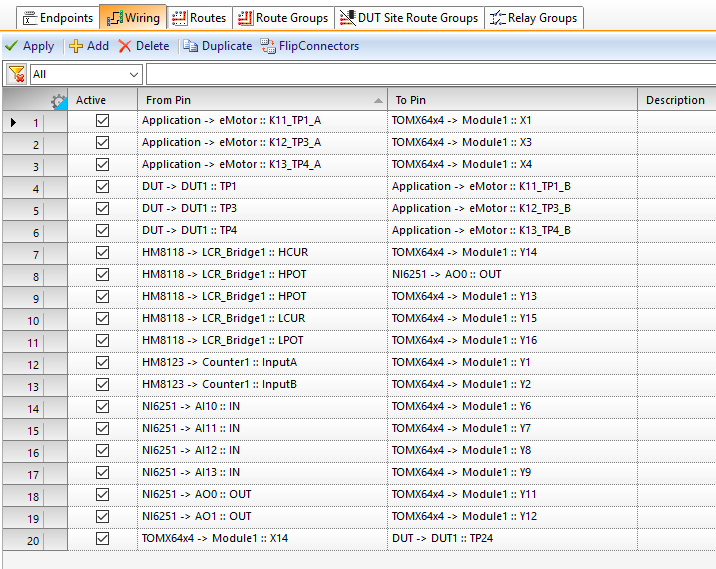Screen dimensions: 716x569
Task: Click the Apply checkmark button
Action: (30, 46)
